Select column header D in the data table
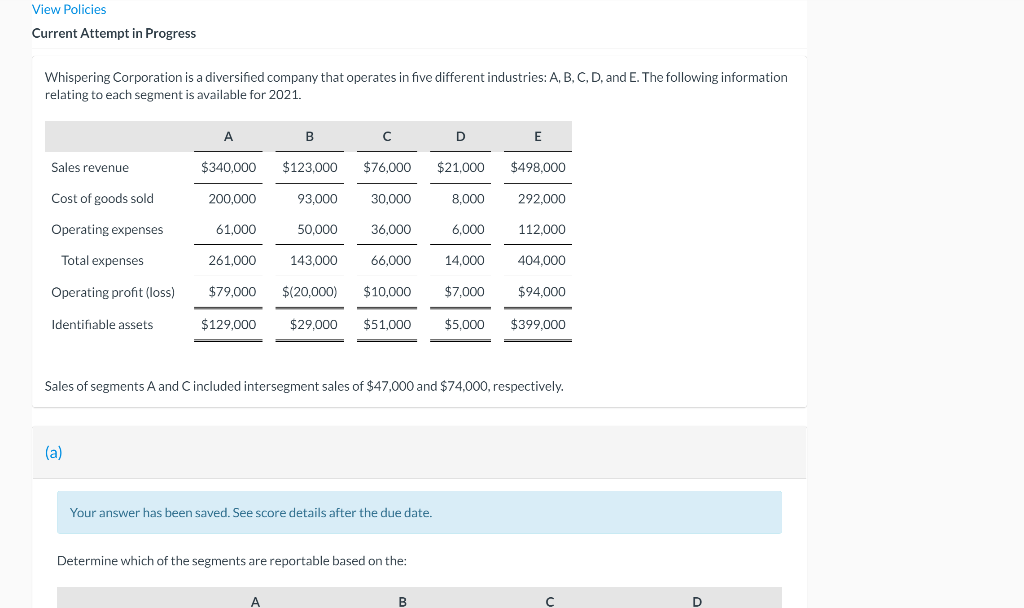1024x608 pixels. (460, 136)
